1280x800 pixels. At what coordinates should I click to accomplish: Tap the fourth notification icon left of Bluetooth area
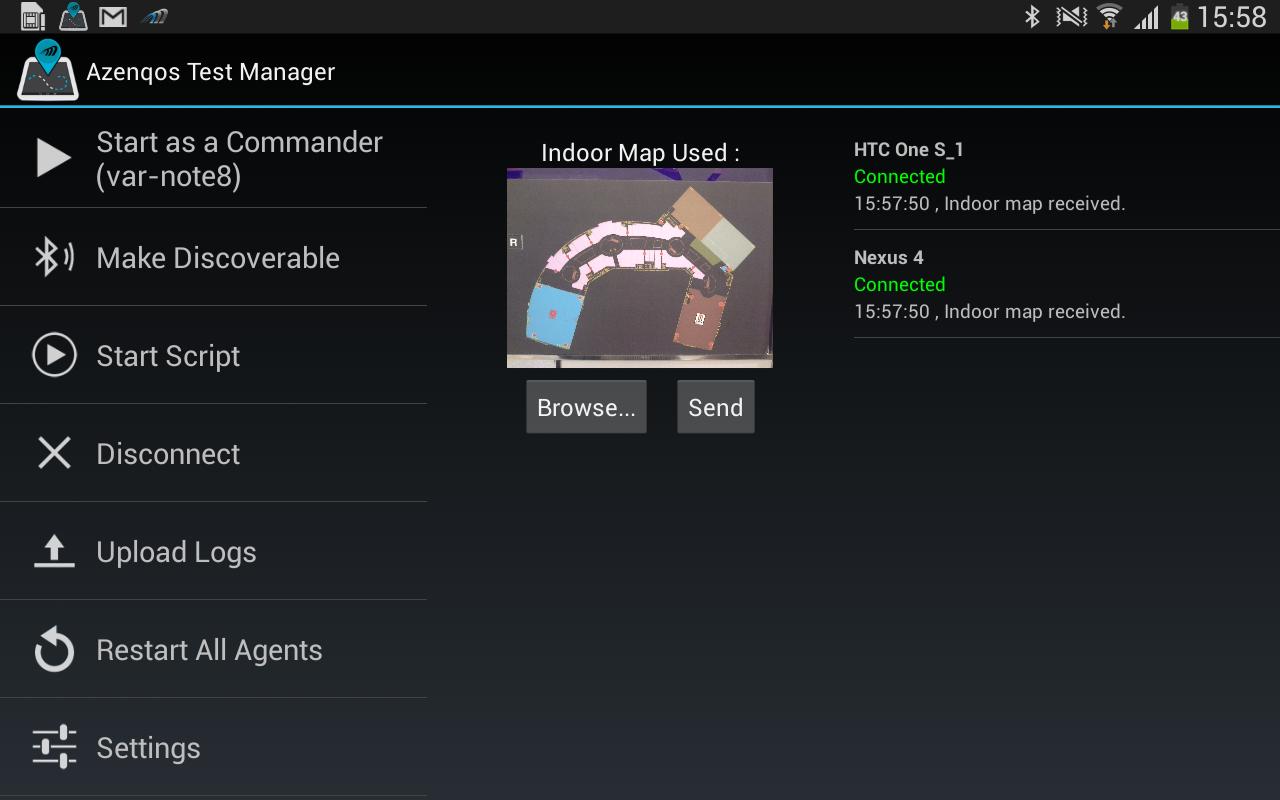point(154,16)
